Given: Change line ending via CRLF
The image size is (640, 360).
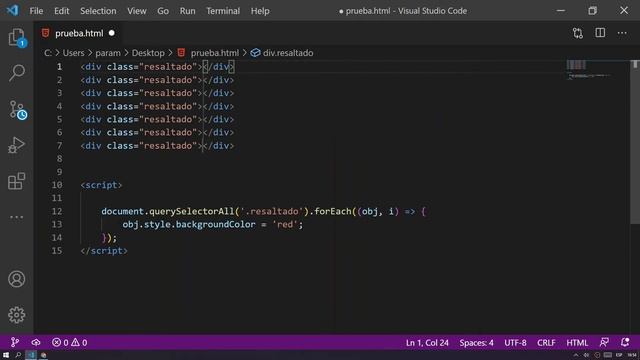Looking at the screenshot, I should [x=546, y=342].
